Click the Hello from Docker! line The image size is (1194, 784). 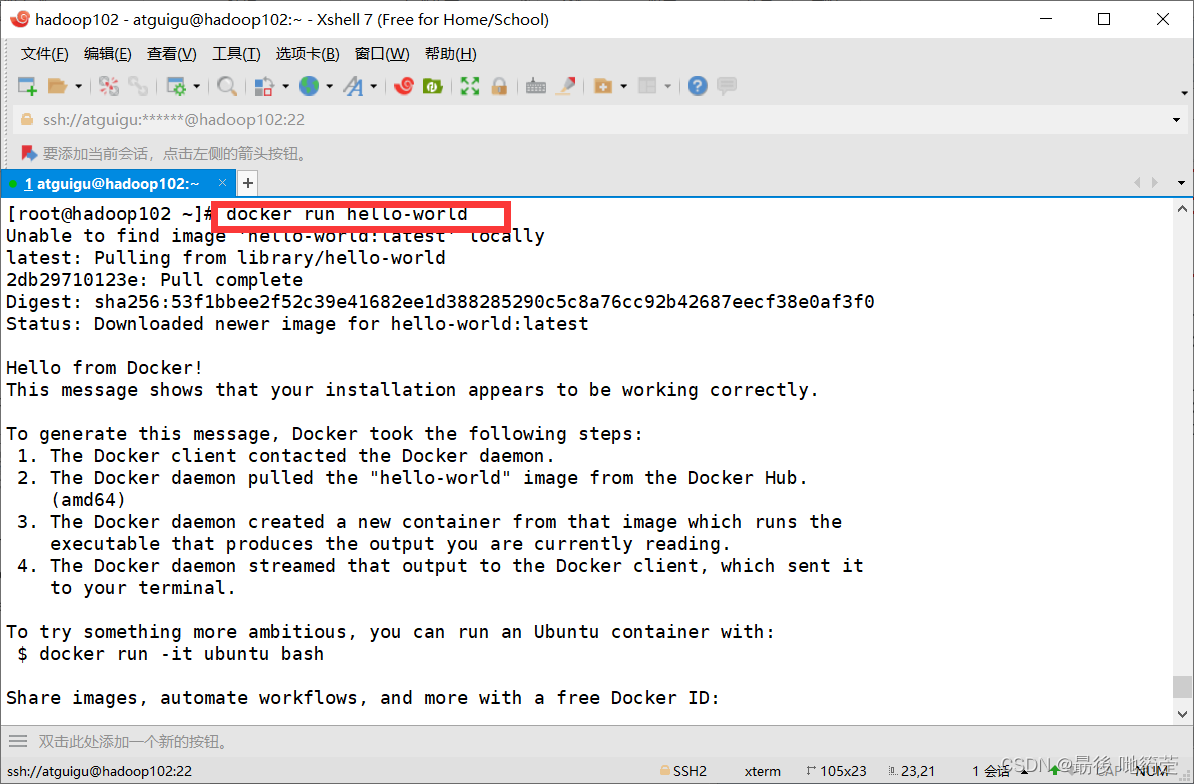[x=104, y=368]
